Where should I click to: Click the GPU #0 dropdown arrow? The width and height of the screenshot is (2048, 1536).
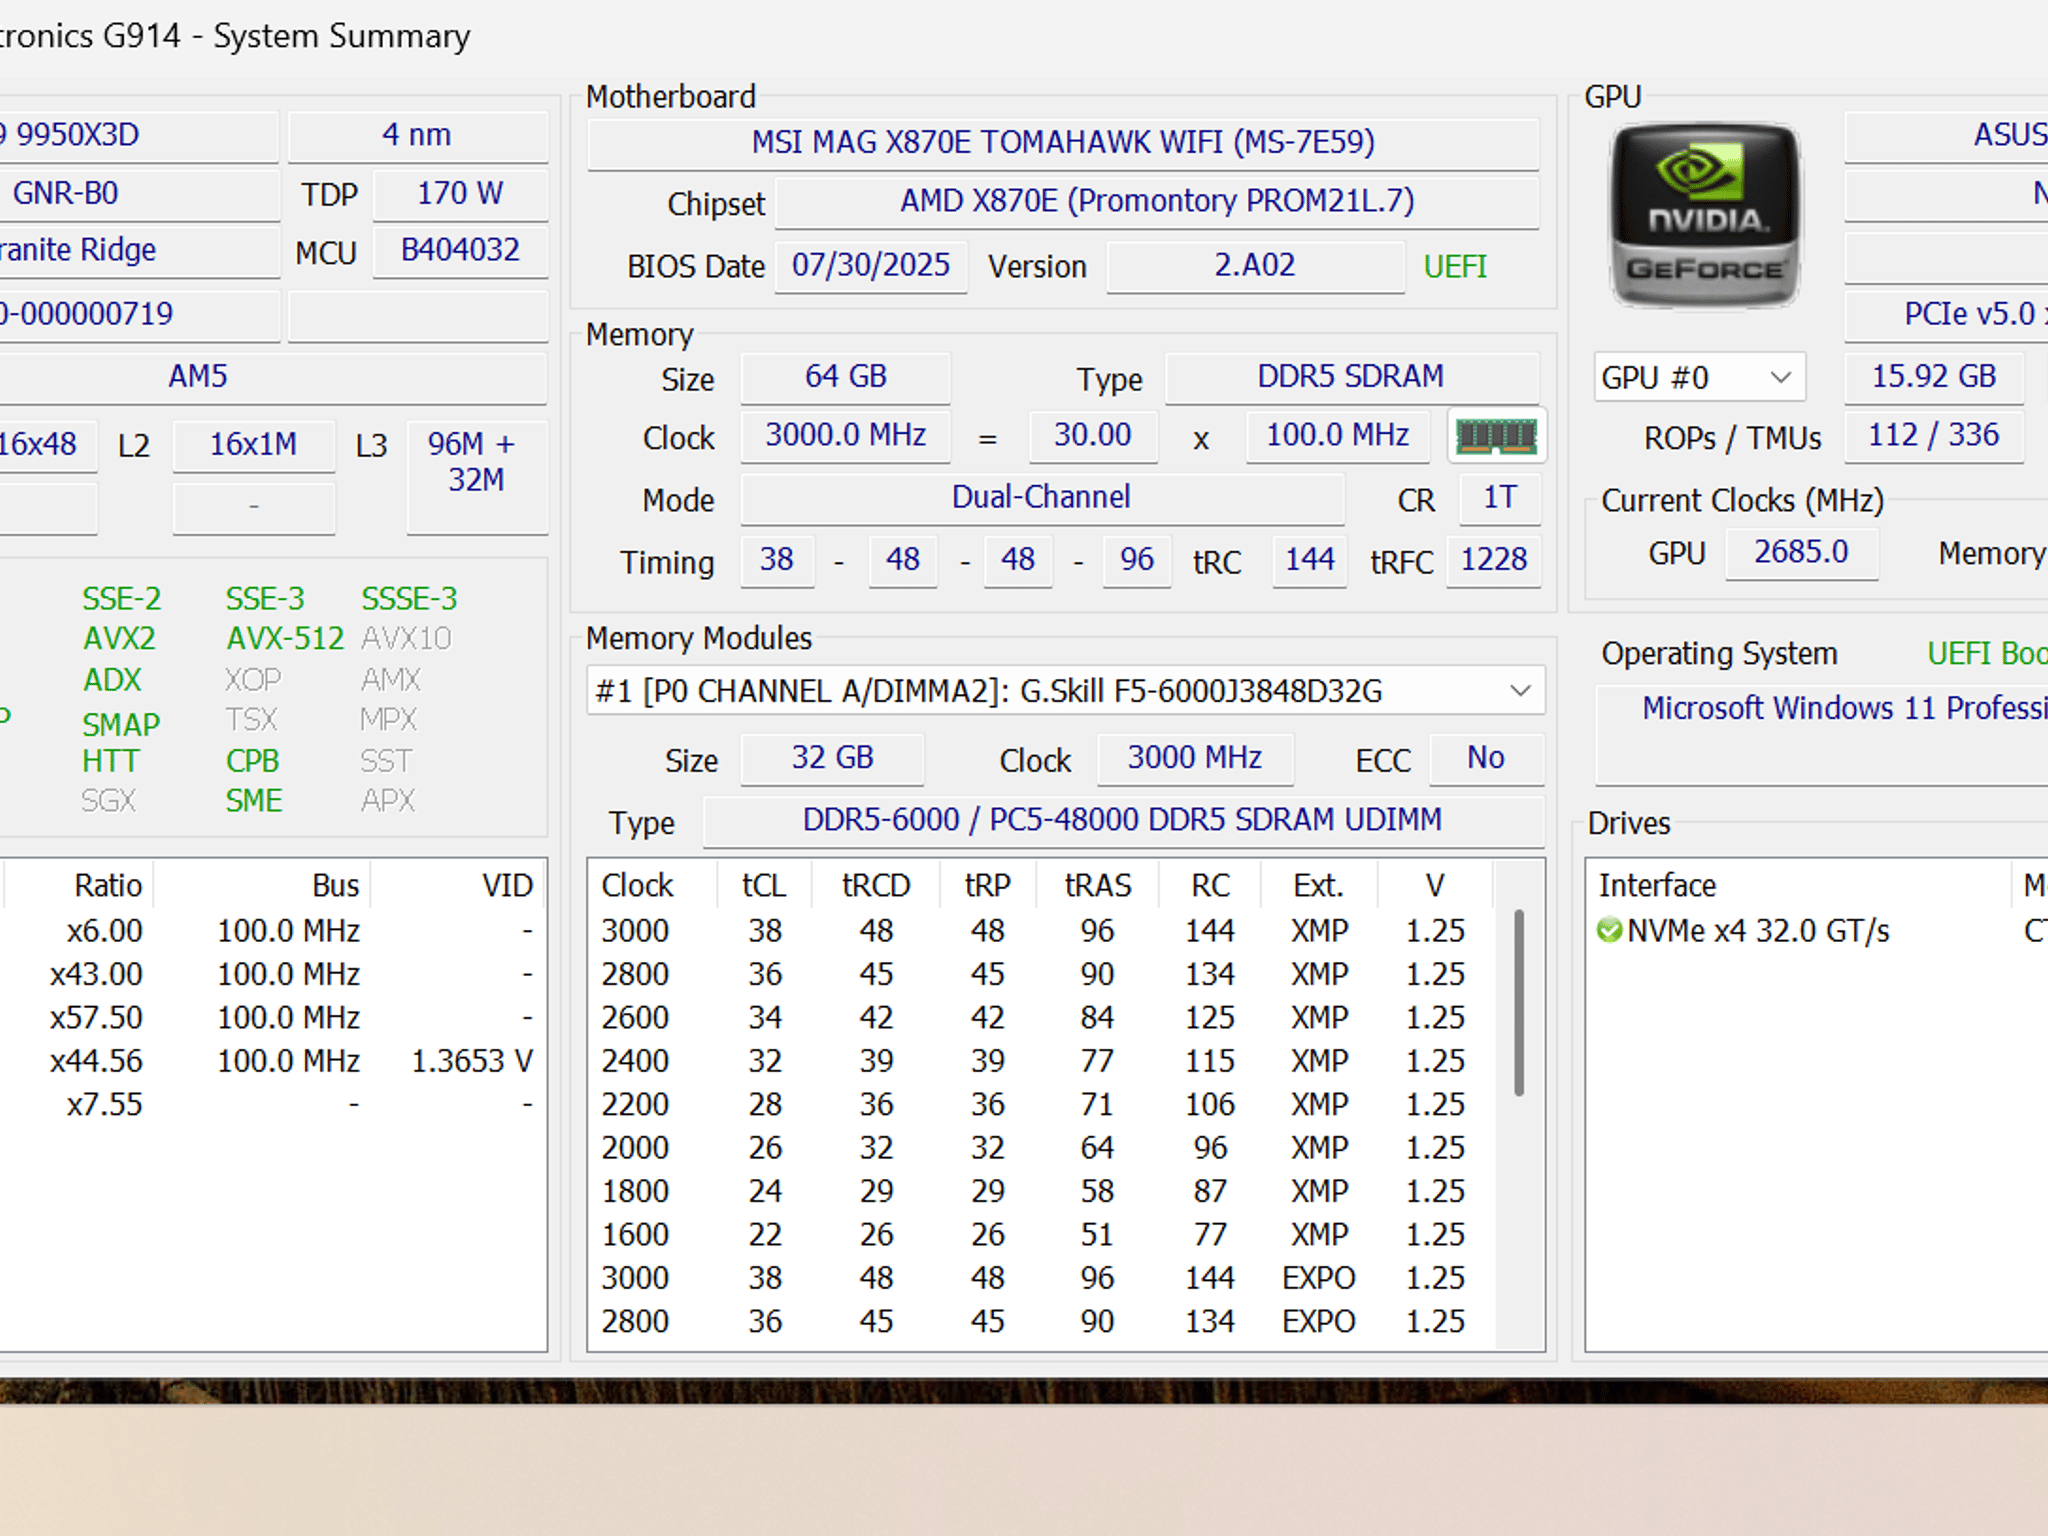(1780, 377)
